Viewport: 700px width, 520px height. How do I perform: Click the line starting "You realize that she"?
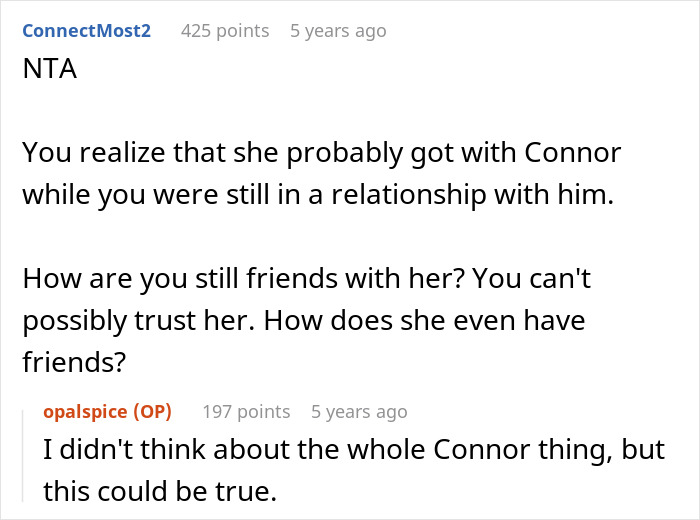coord(321,153)
